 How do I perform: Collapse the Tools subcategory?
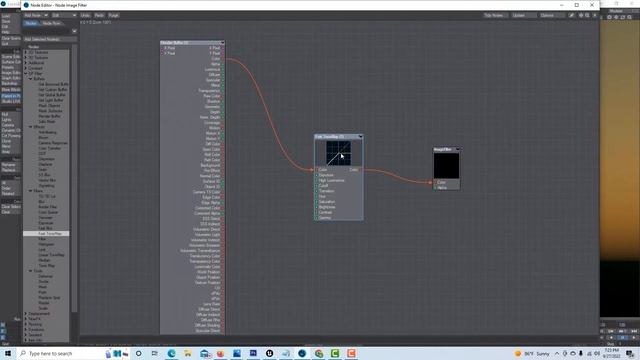pos(31,271)
